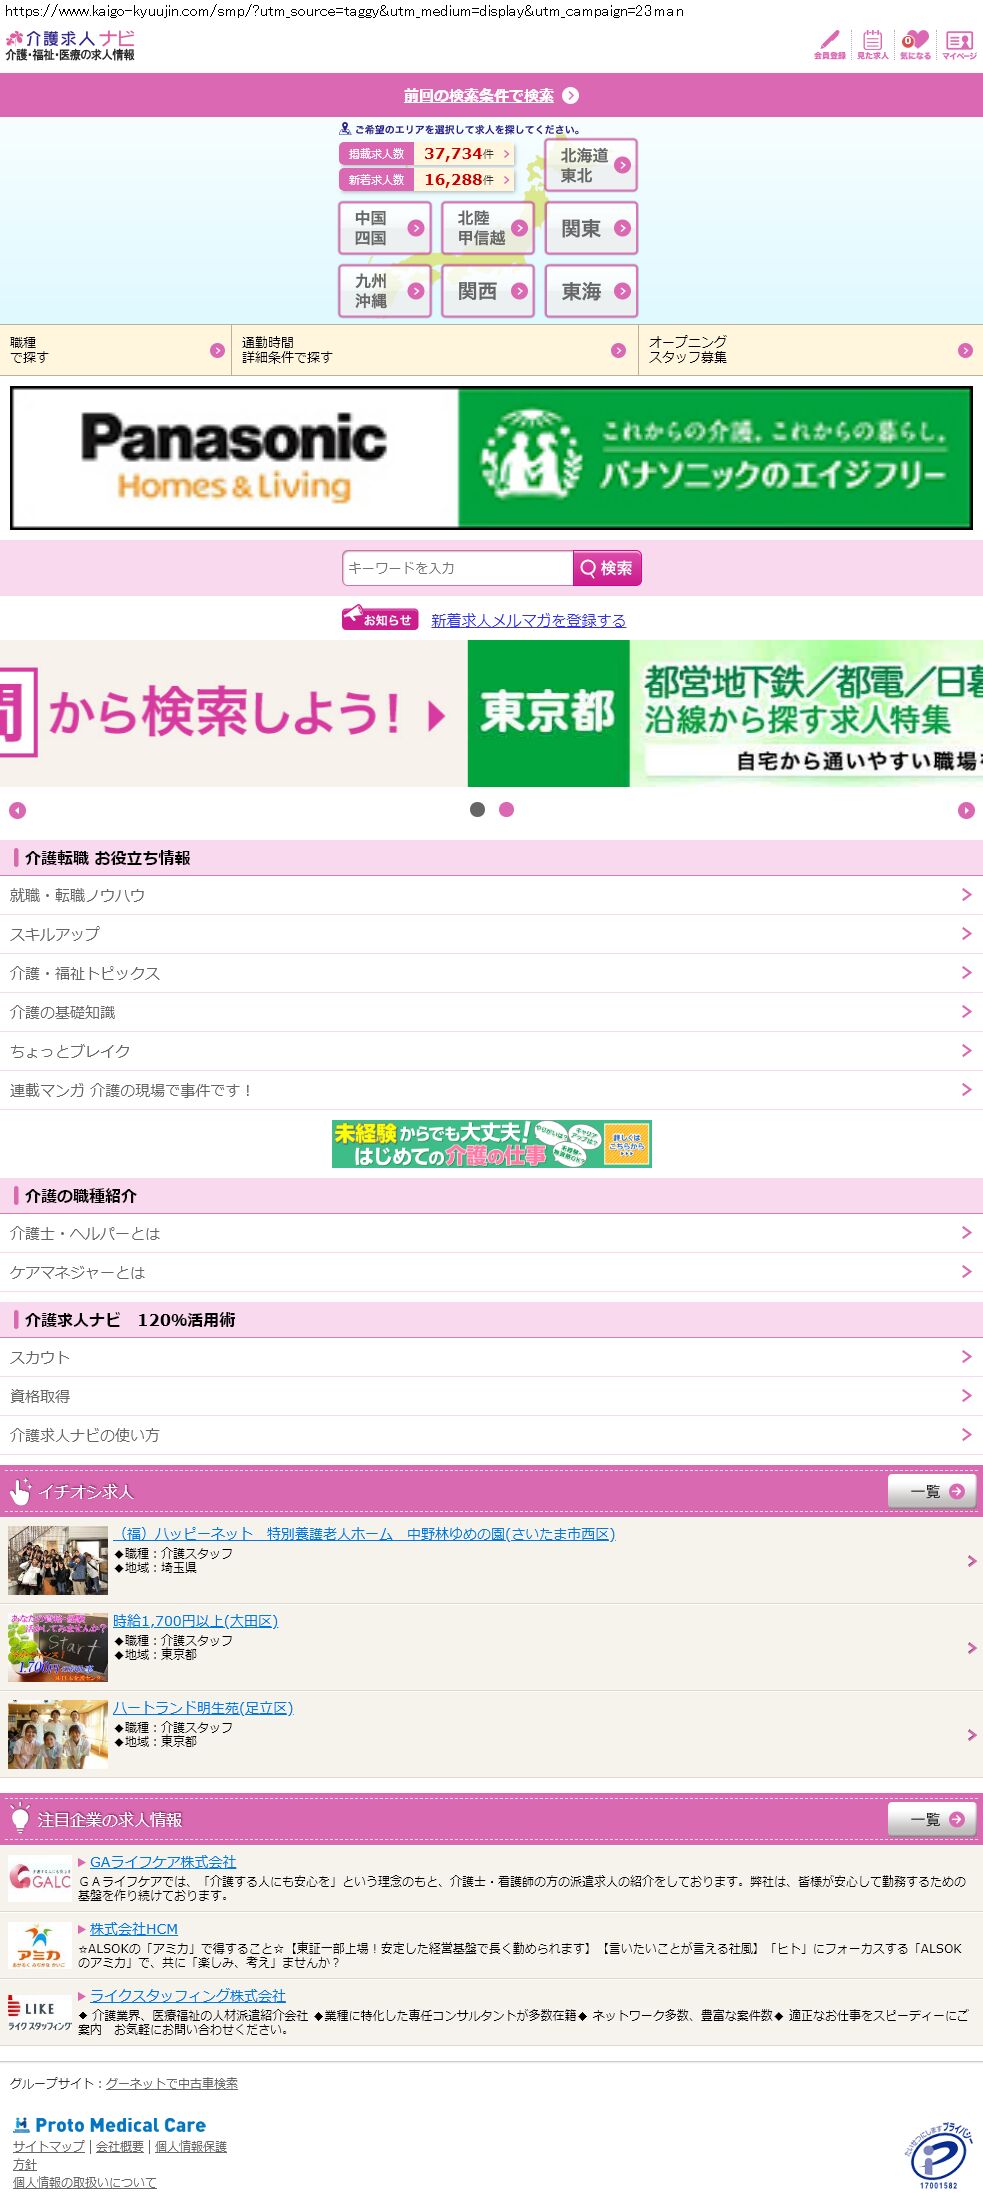The height and width of the screenshot is (2202, 983).
Task: Open 通勤時間 詳細条件で探す tab
Action: point(435,350)
